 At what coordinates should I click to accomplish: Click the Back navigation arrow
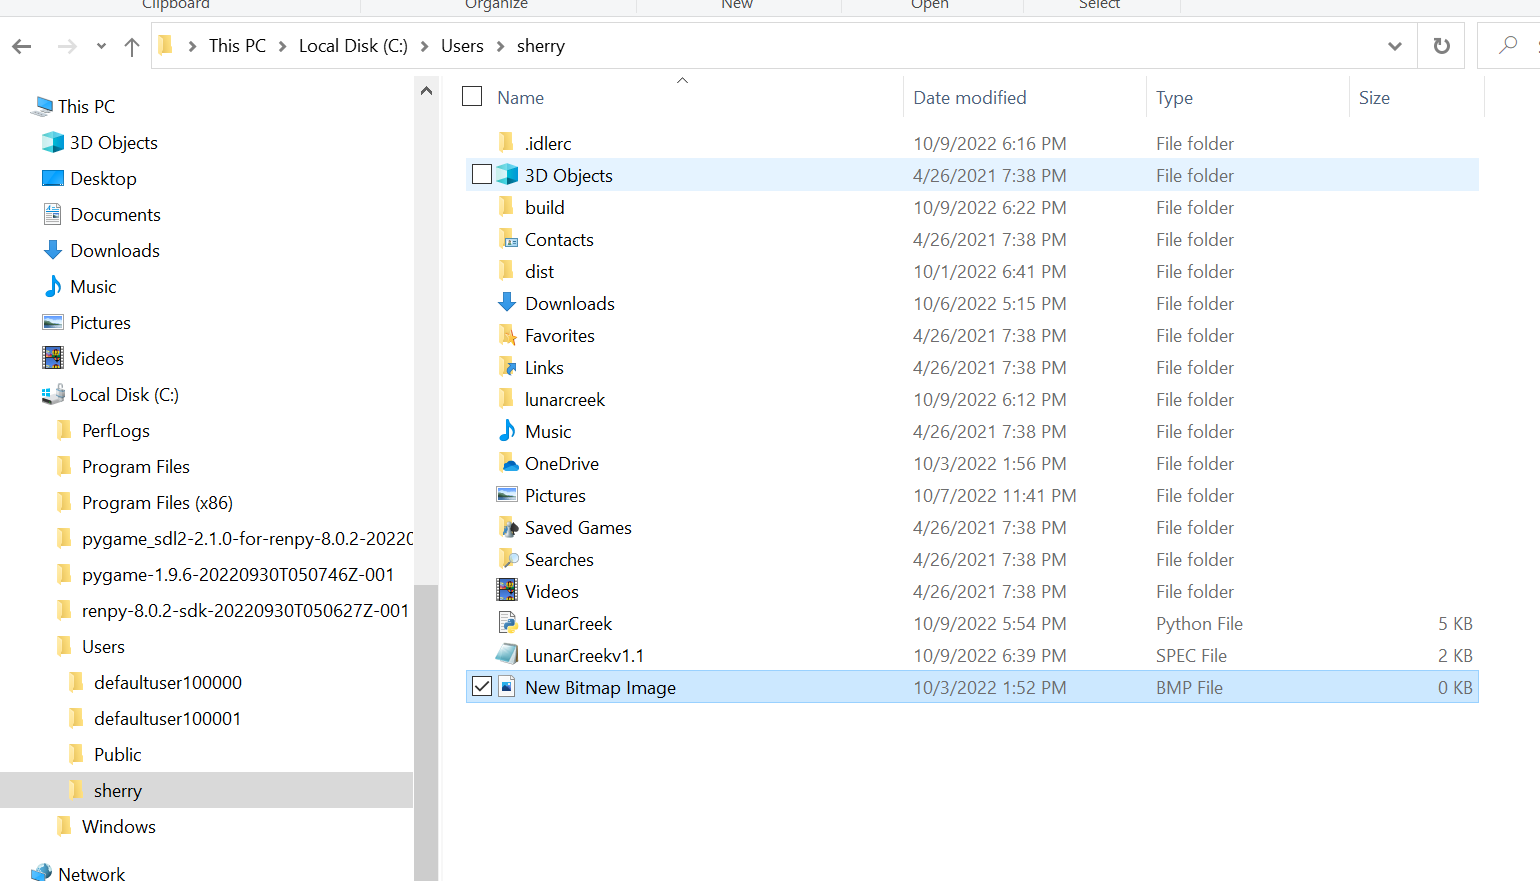tap(22, 45)
